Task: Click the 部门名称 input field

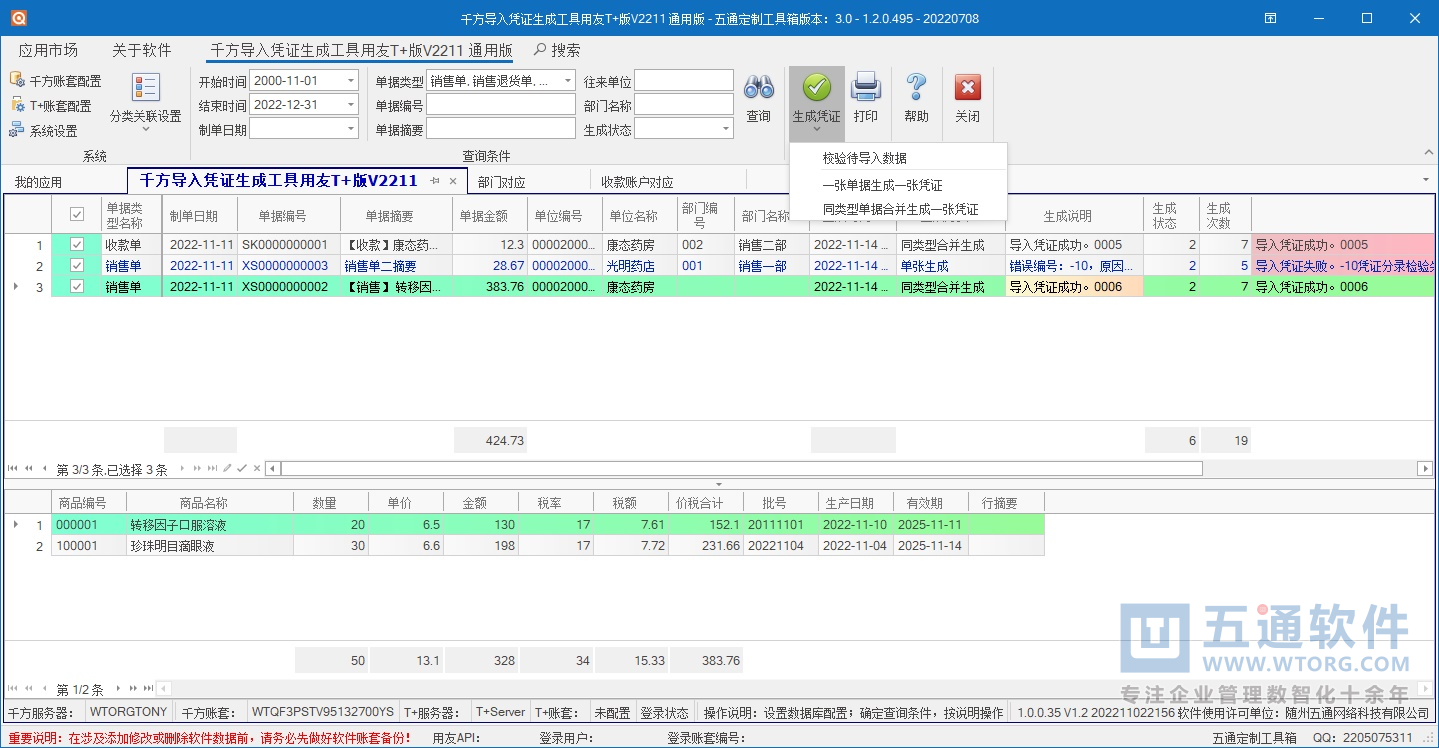Action: click(684, 105)
